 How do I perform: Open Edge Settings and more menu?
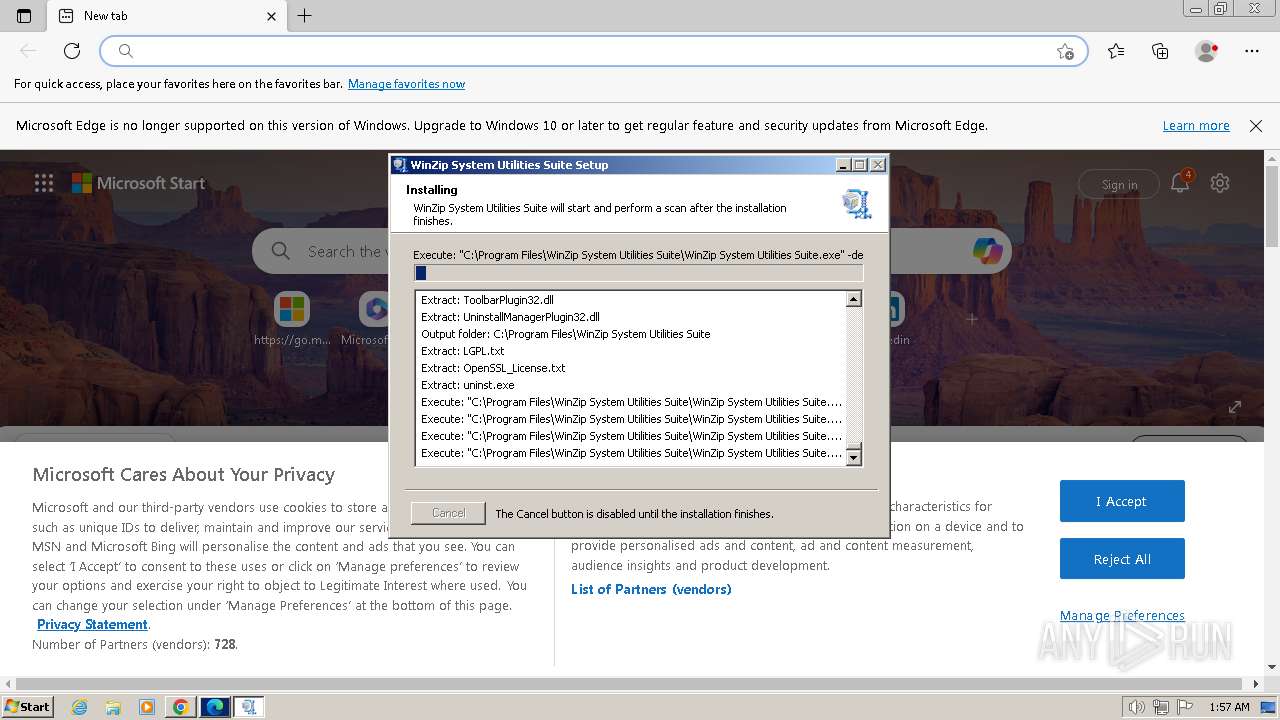coord(1252,51)
